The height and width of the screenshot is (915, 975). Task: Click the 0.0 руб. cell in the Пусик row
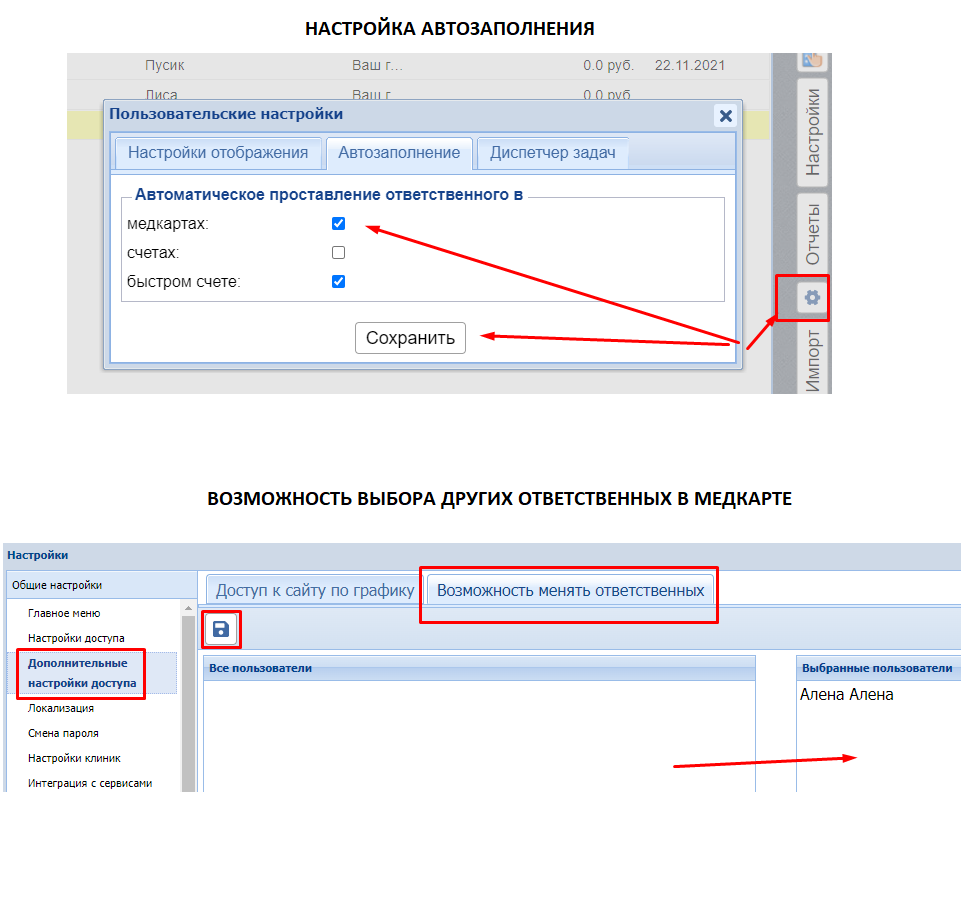click(608, 65)
